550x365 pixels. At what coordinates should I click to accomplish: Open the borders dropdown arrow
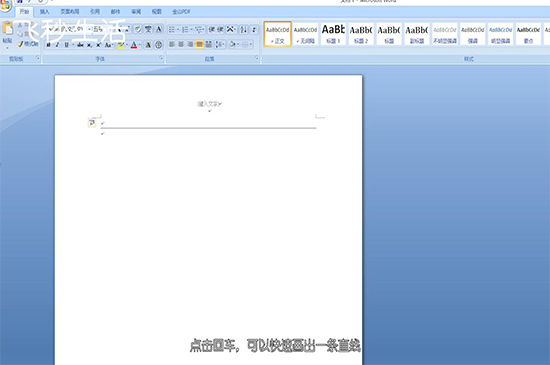[251, 45]
